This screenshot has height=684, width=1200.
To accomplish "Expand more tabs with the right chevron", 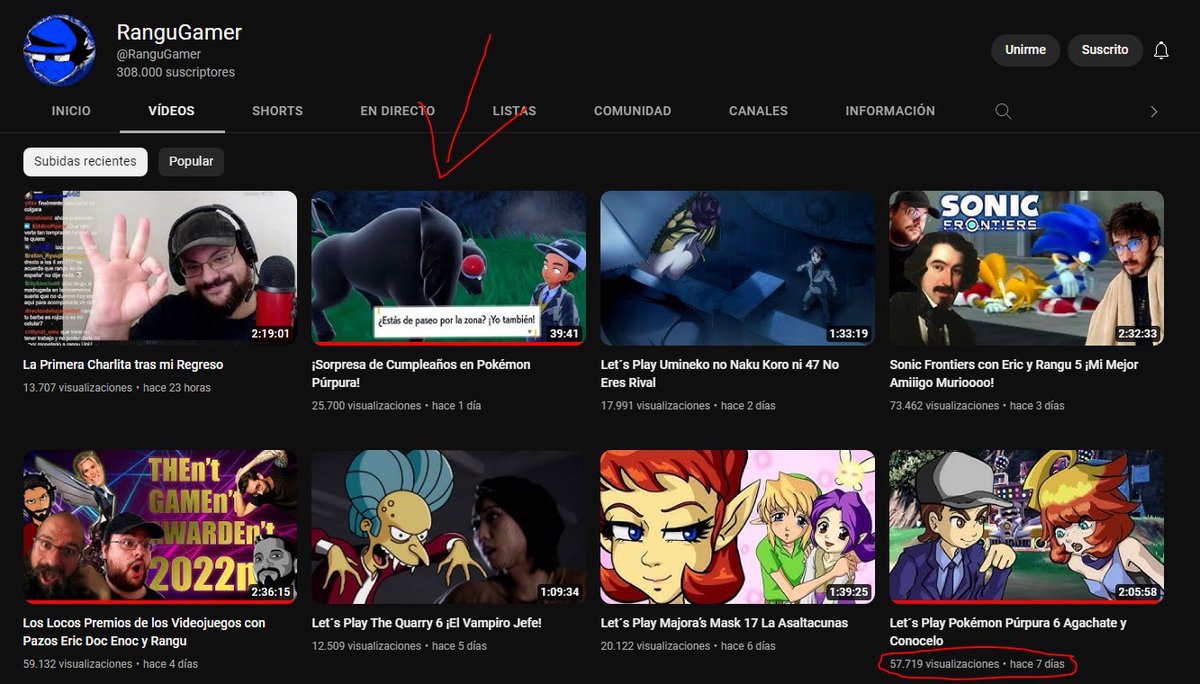I will [1154, 111].
